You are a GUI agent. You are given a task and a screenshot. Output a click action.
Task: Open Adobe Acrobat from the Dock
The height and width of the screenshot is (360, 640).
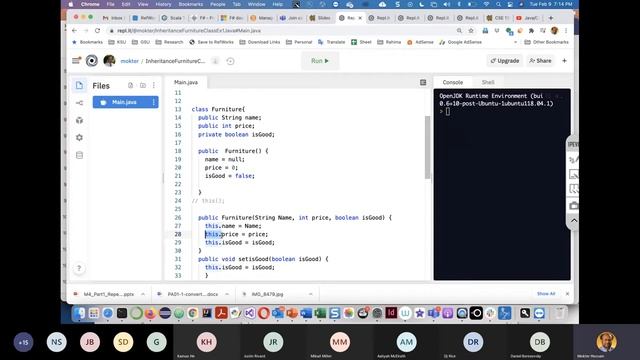coord(221,313)
